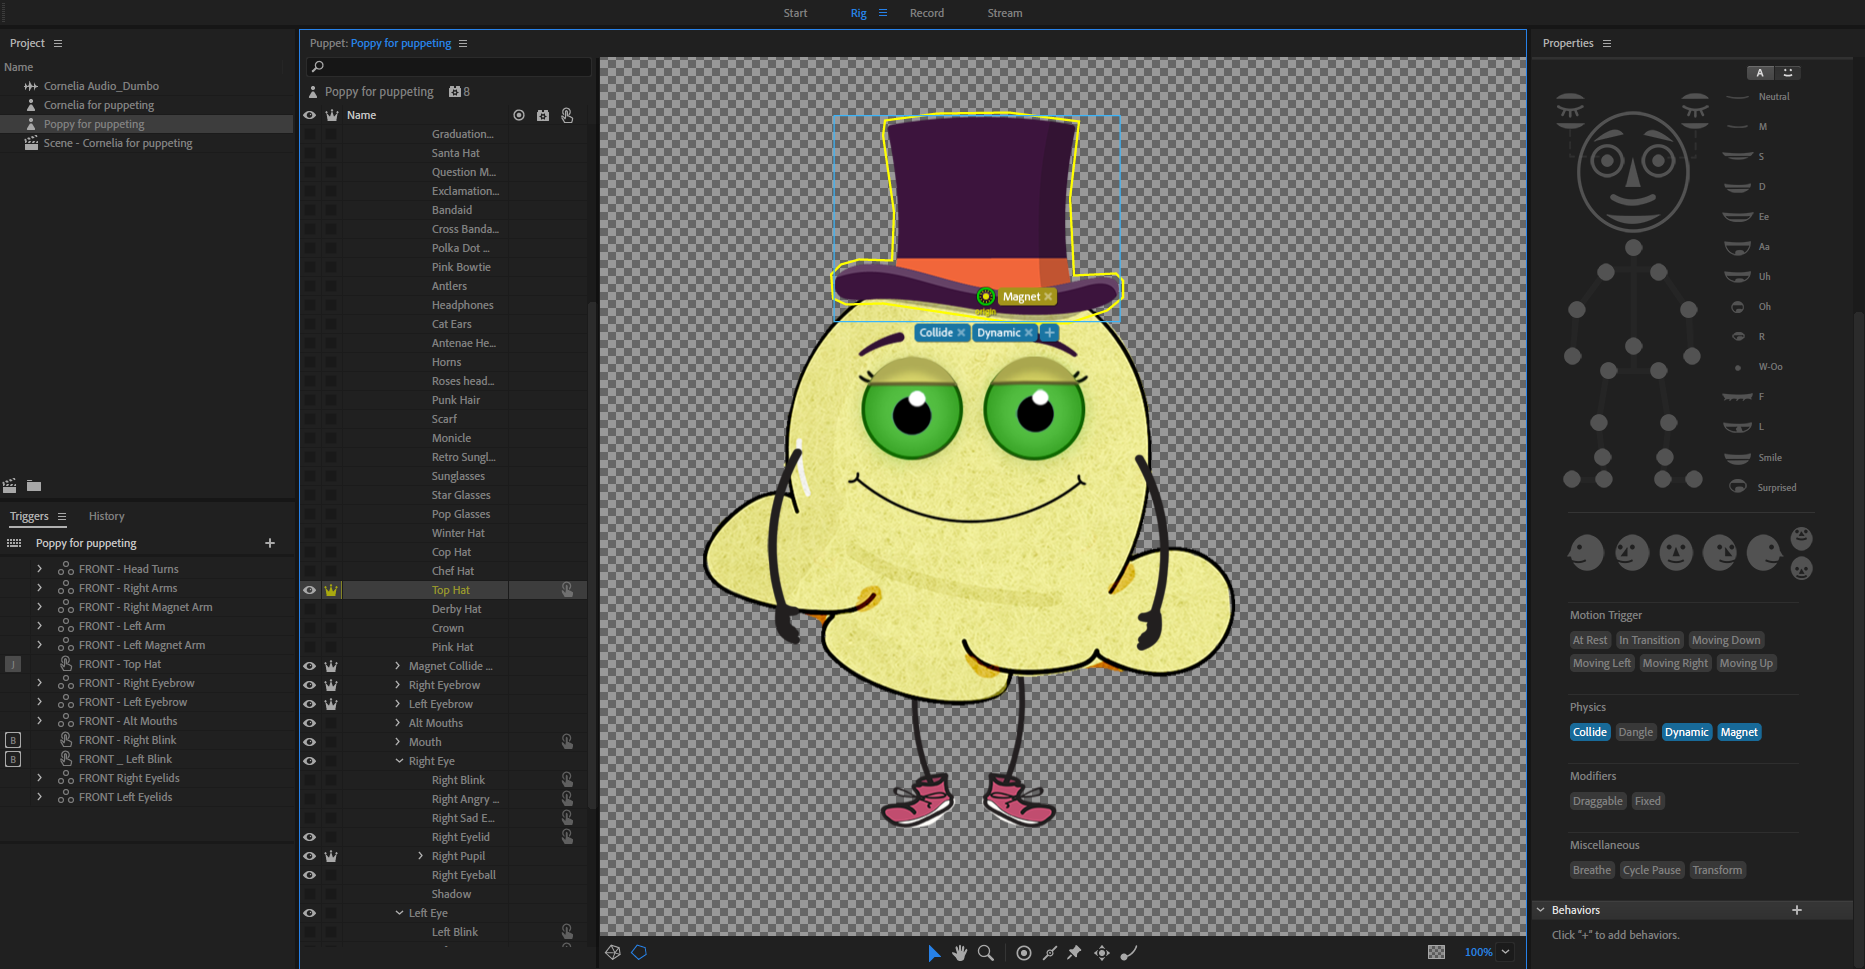This screenshot has height=969, width=1865.
Task: Switch properties to visual smiley tag view
Action: coord(1788,73)
